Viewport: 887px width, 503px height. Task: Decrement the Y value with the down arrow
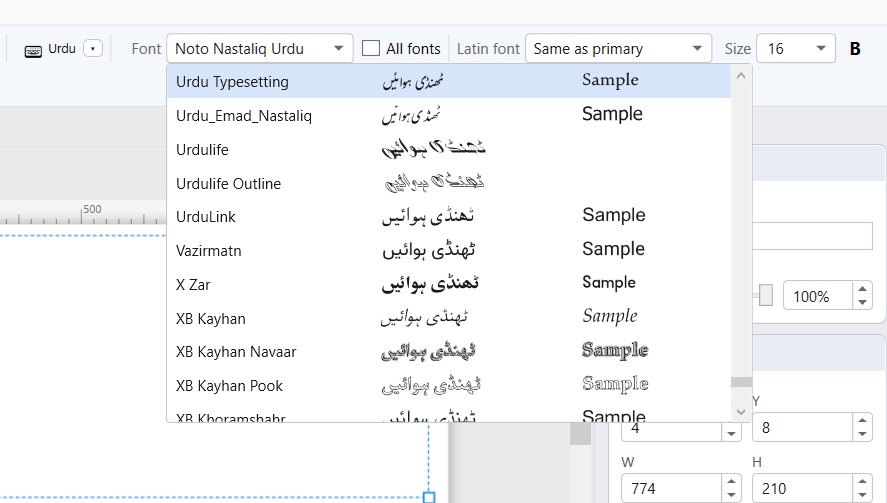tap(862, 435)
